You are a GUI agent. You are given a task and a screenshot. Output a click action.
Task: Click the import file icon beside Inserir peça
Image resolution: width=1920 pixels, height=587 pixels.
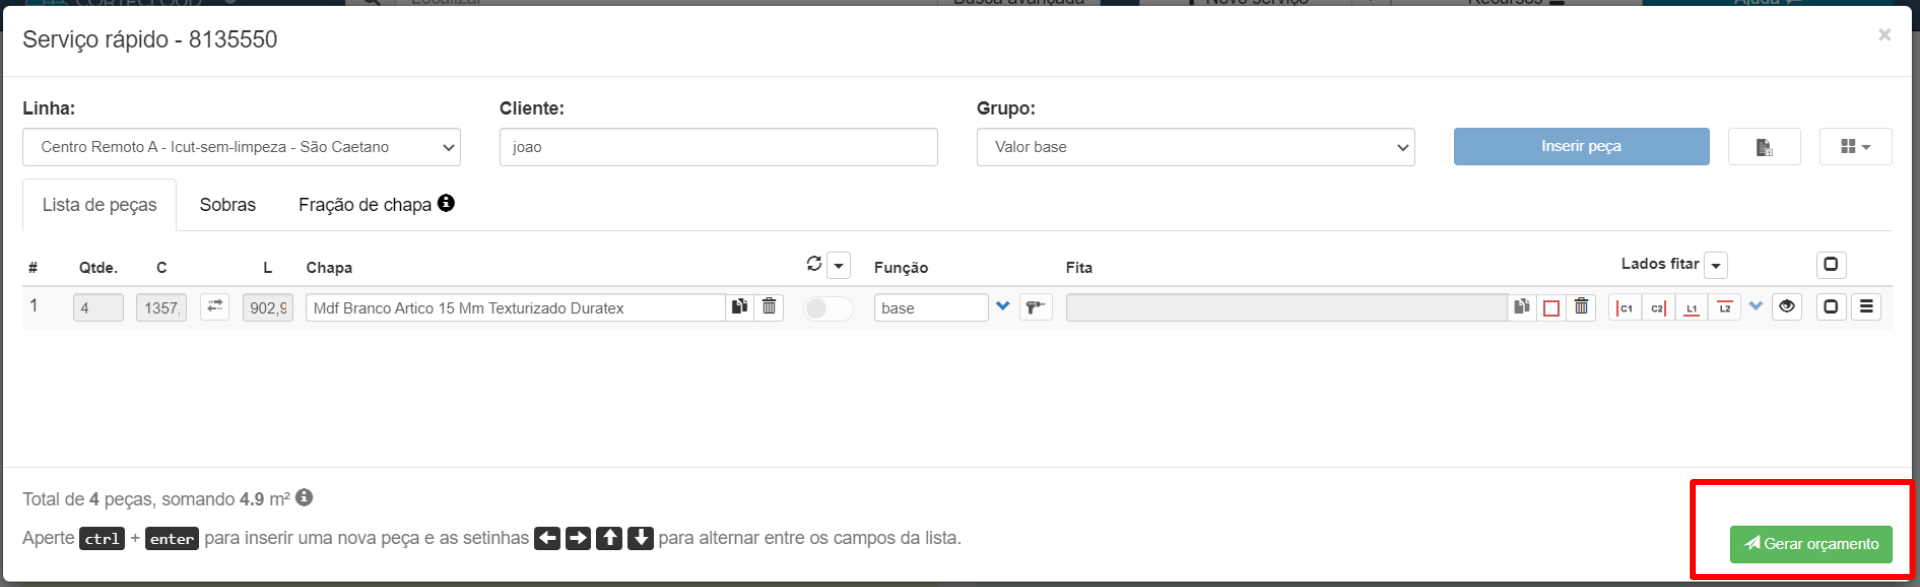coord(1764,147)
